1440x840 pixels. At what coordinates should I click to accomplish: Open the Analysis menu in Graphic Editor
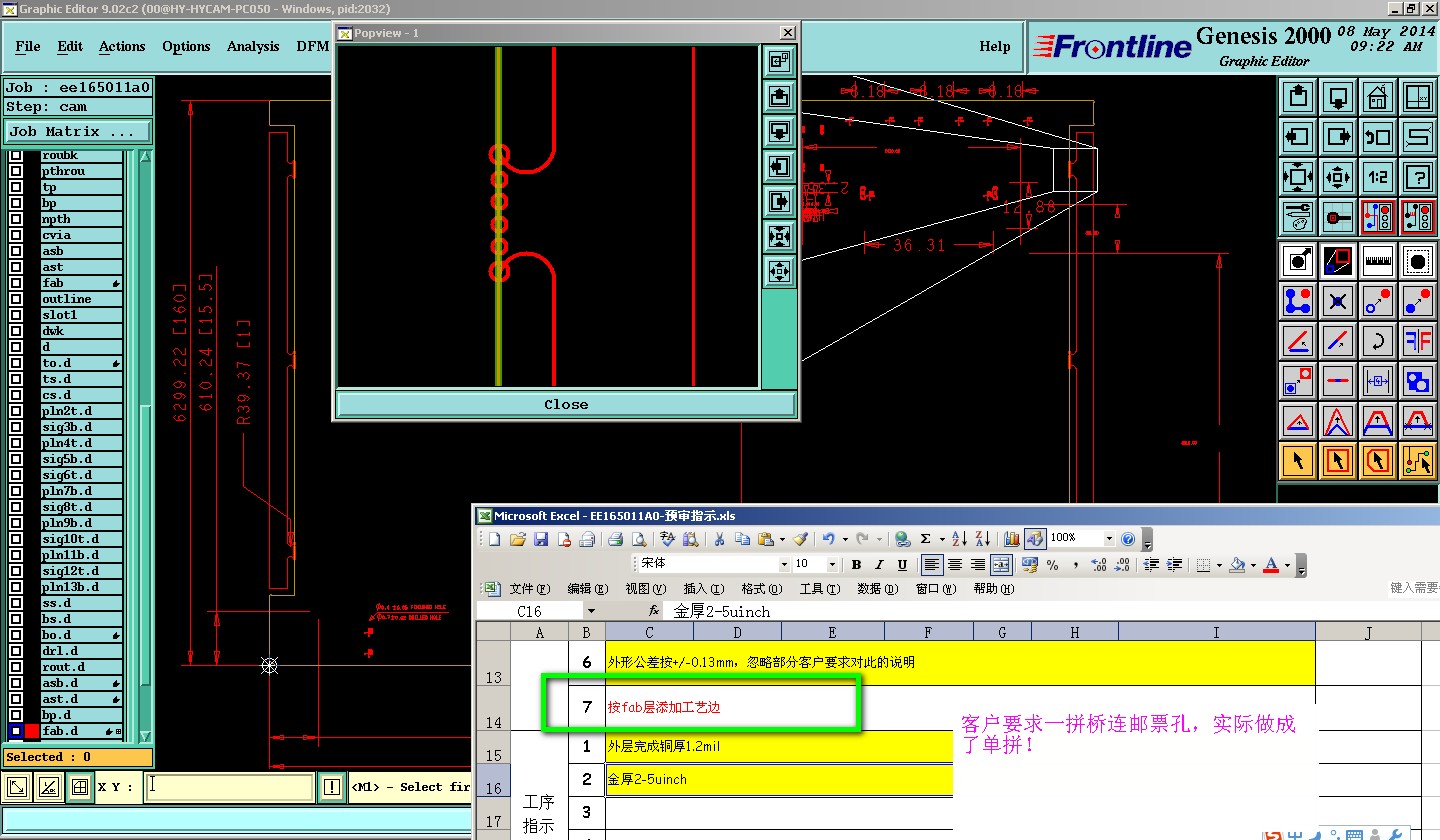253,46
